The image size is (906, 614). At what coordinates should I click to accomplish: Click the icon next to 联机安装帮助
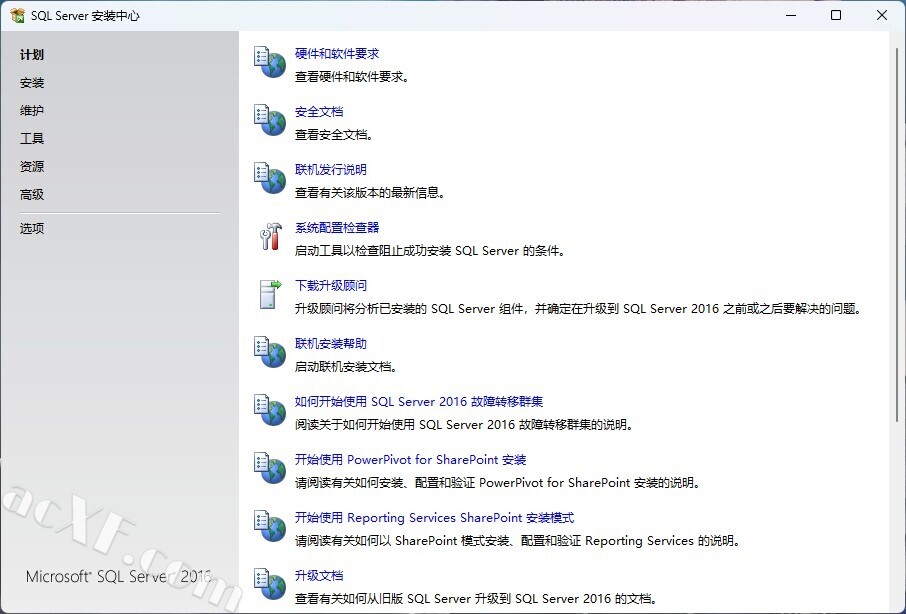coord(270,352)
